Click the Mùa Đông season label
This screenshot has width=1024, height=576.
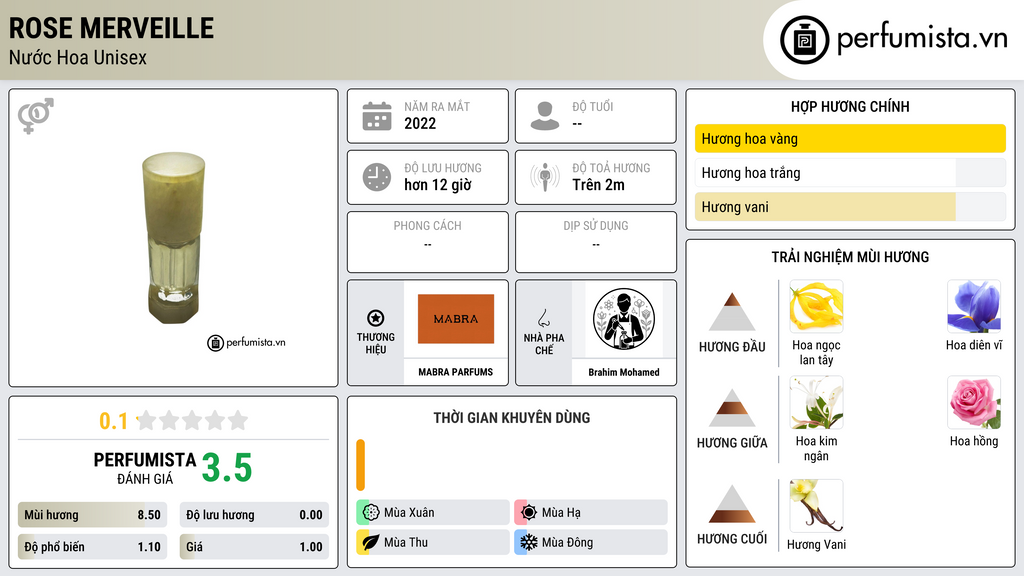568,542
